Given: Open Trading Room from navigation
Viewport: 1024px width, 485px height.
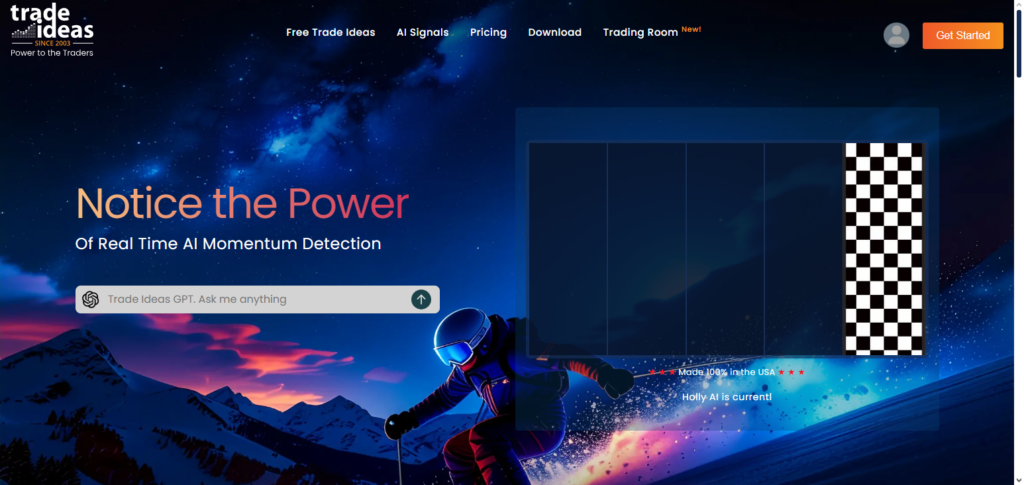Looking at the screenshot, I should [x=640, y=32].
